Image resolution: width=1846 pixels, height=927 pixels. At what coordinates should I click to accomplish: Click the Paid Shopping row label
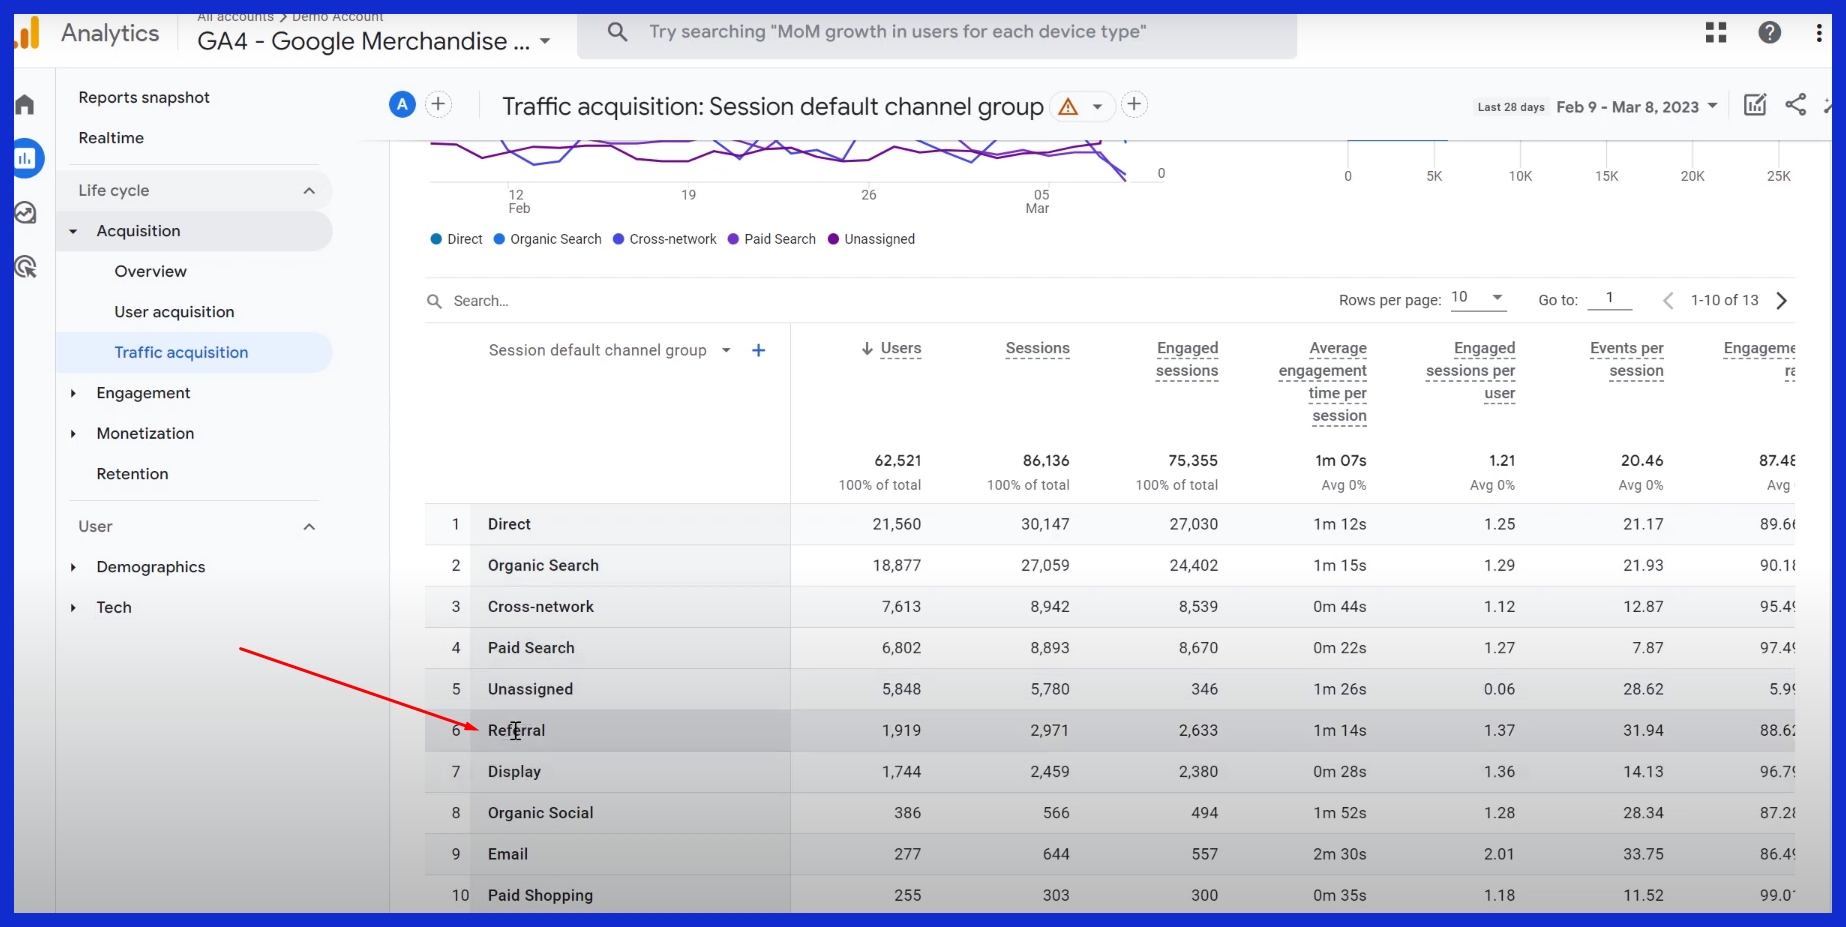(x=540, y=895)
